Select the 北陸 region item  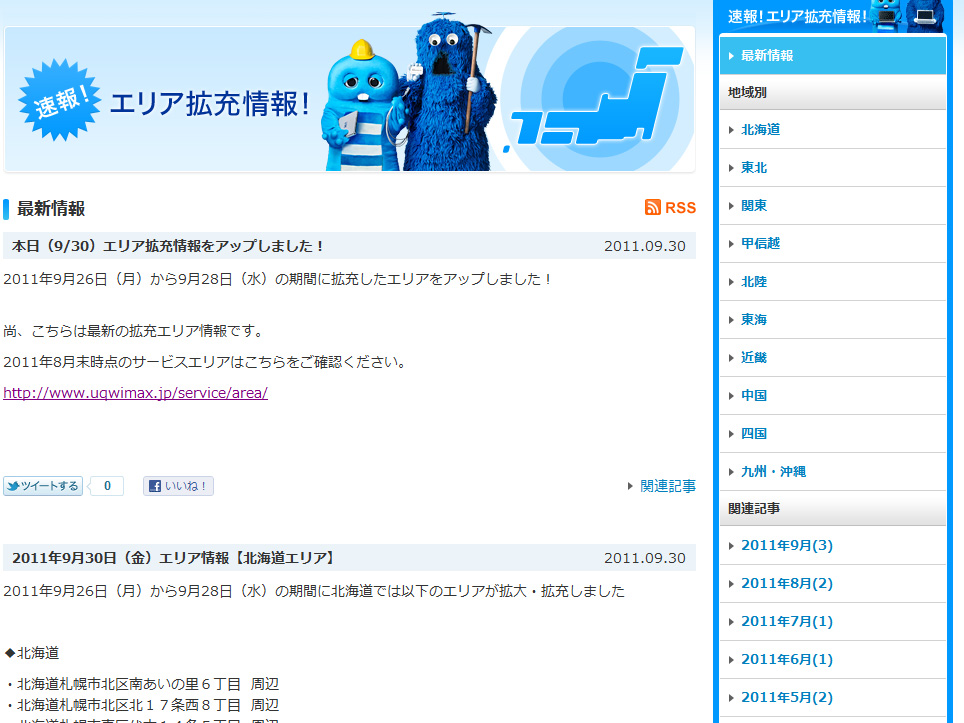754,282
